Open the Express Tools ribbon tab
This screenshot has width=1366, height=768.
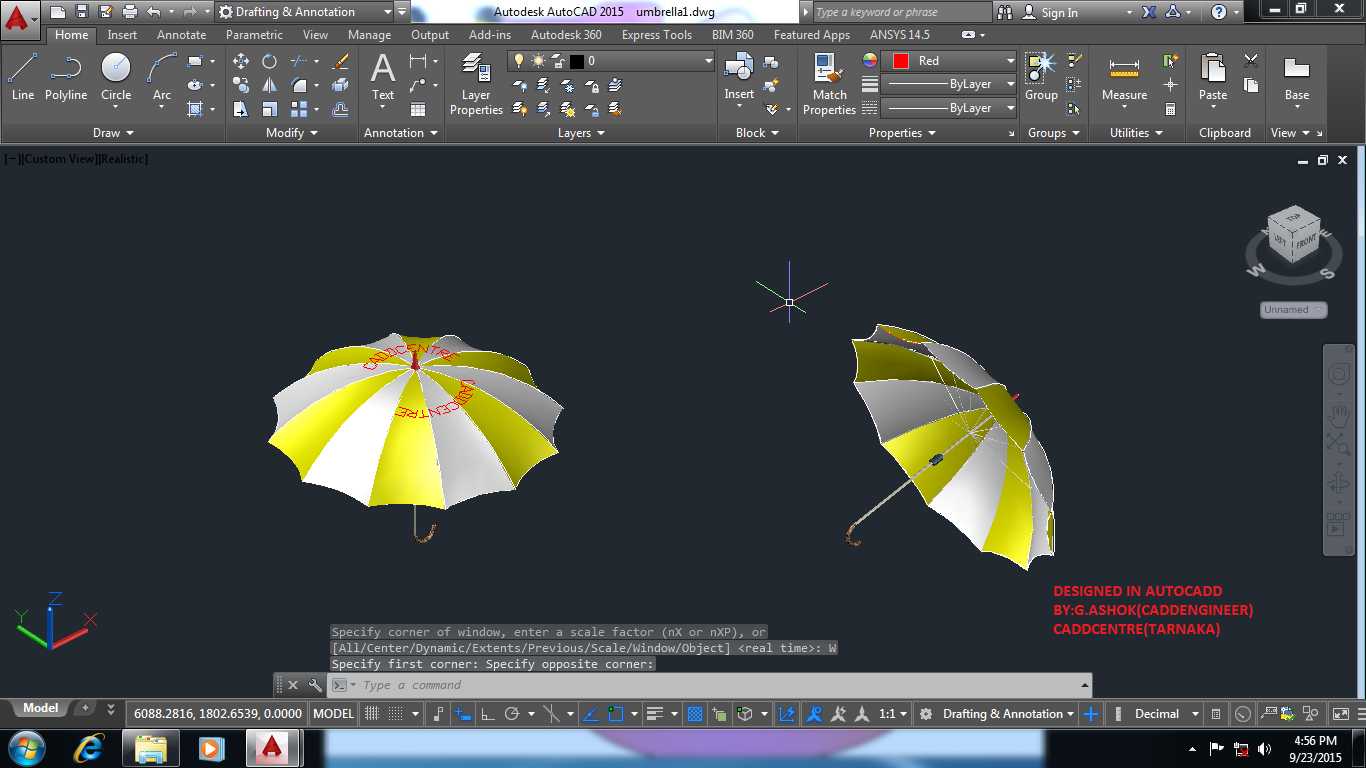pos(656,35)
